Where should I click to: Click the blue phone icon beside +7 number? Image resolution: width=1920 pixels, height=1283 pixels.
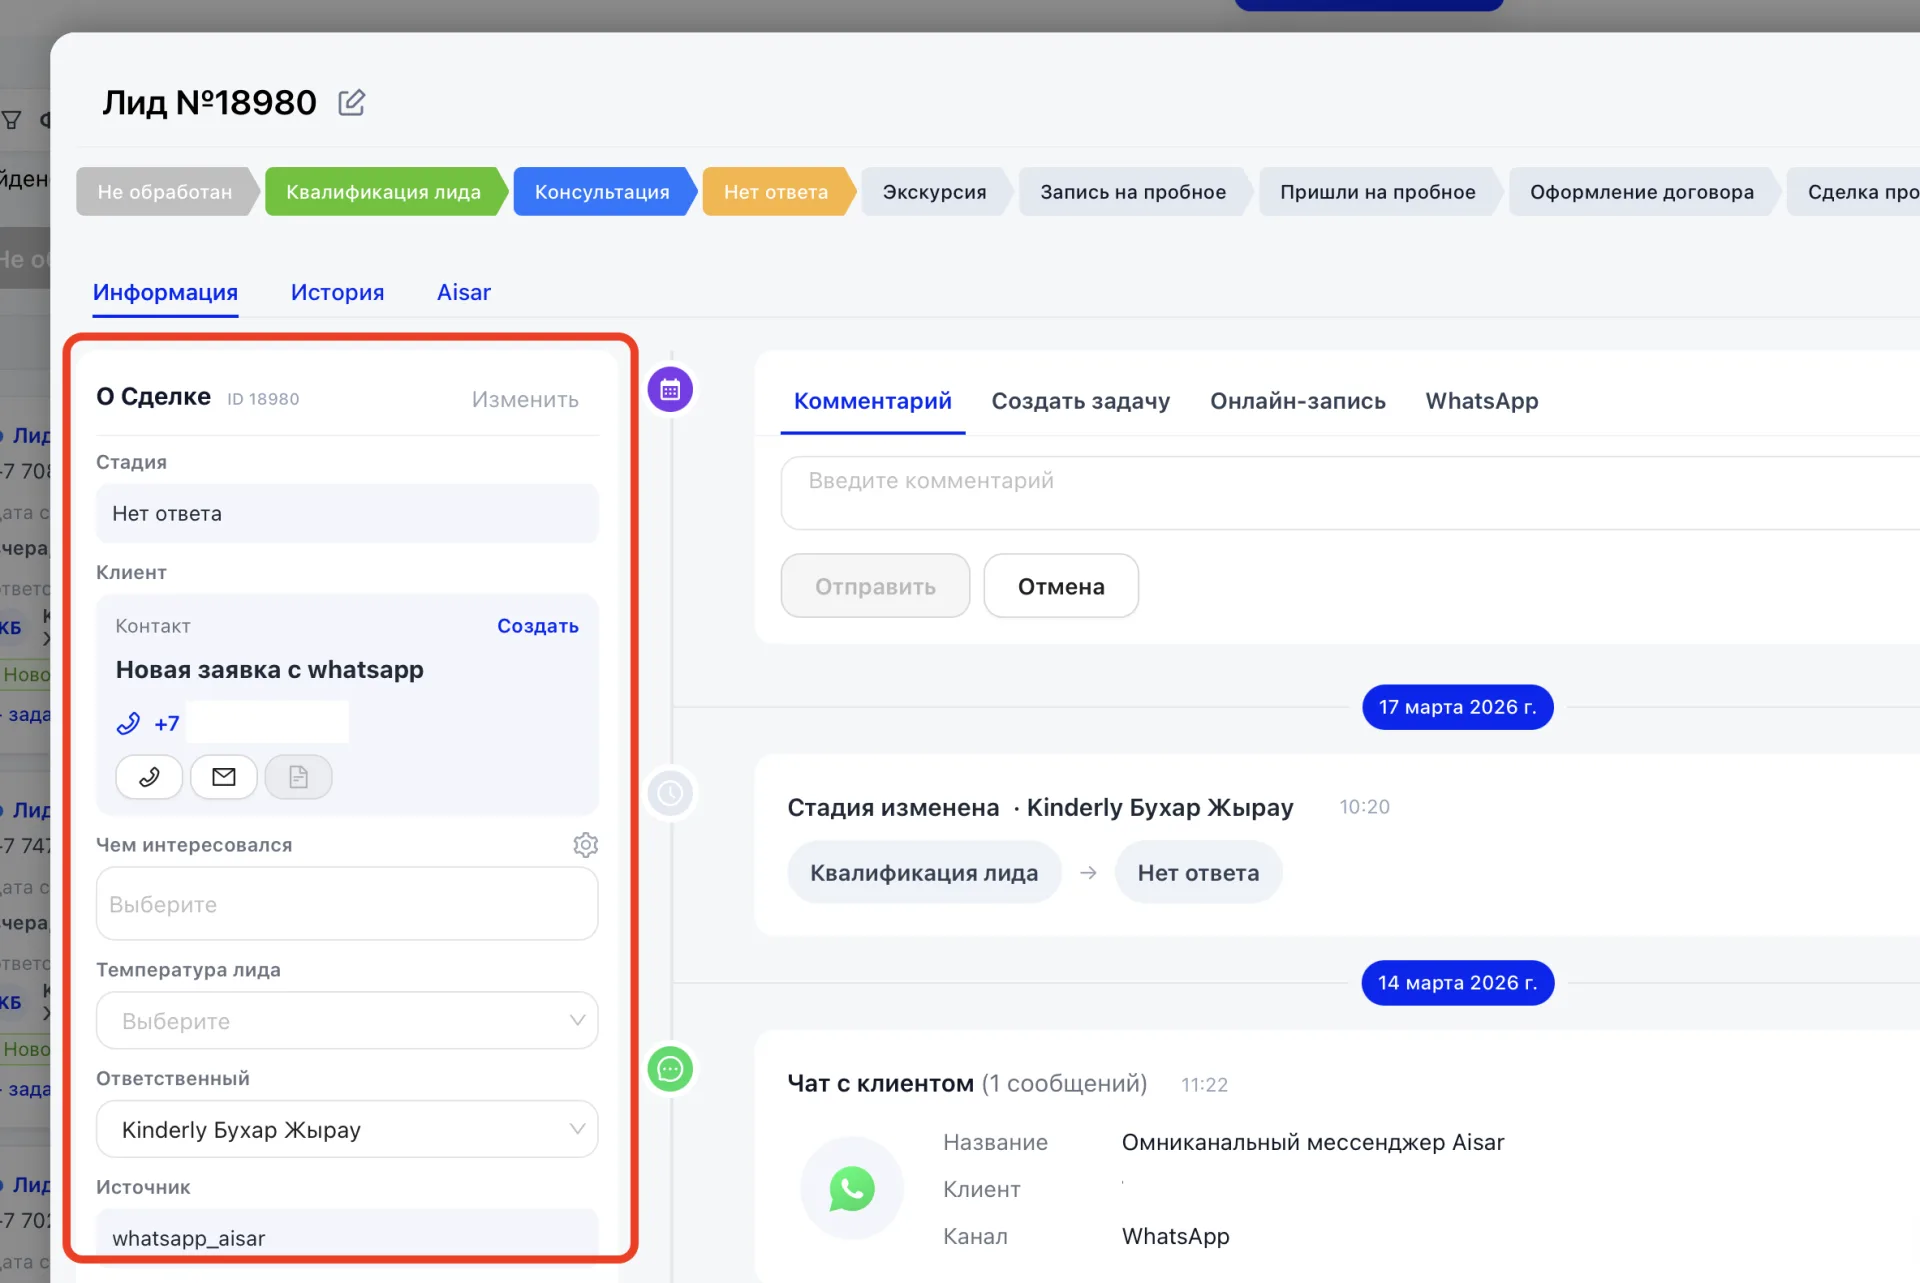[x=128, y=723]
